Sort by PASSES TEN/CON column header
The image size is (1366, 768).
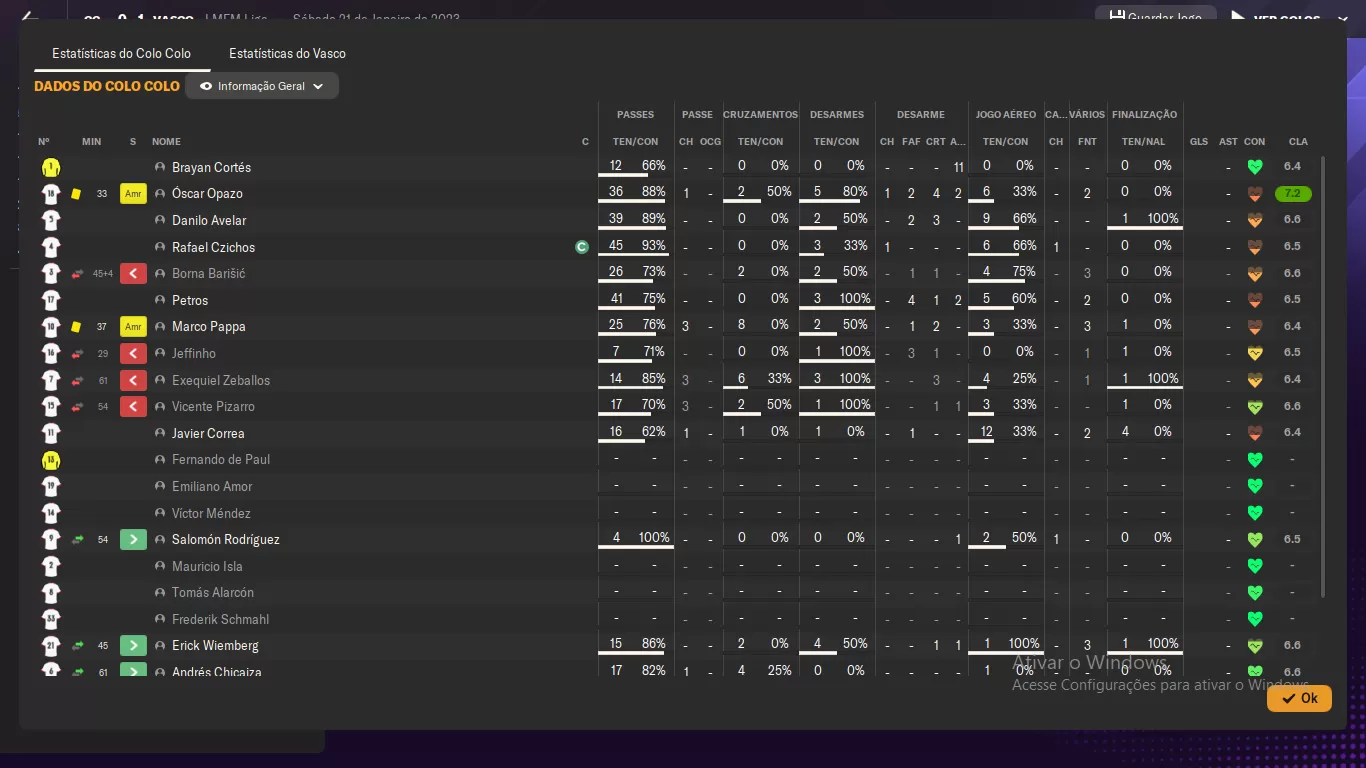point(636,142)
